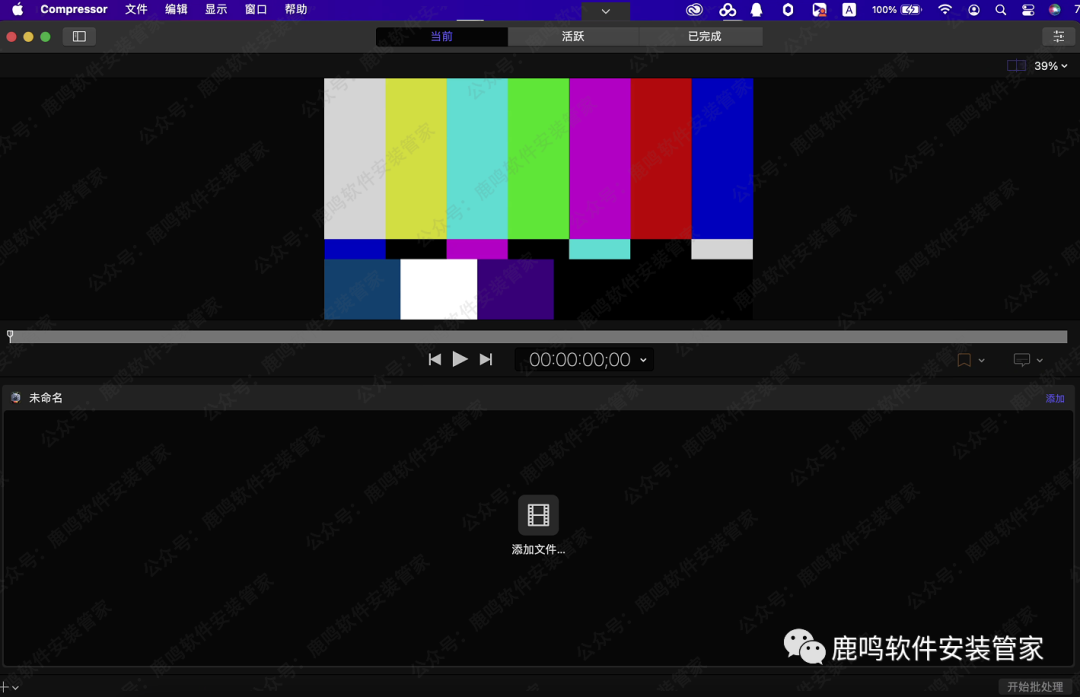
Task: Expand the add-job dropdown at bottom left
Action: pos(12,686)
